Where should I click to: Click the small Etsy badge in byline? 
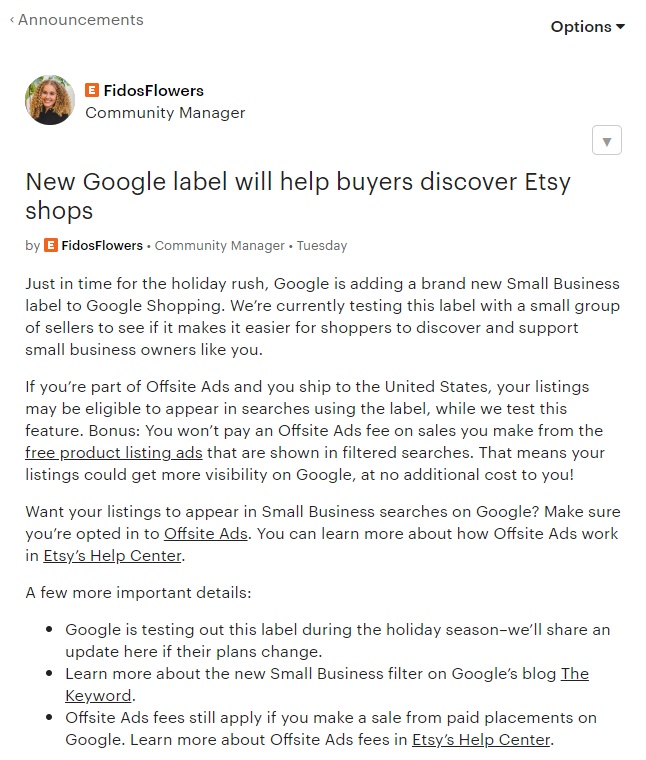(x=51, y=245)
